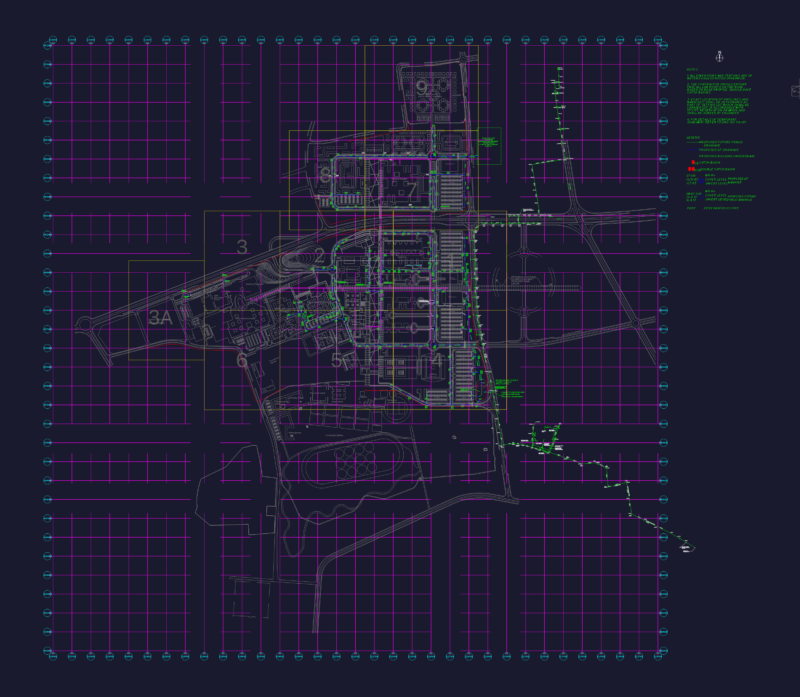Click the LEGEND heading text
This screenshot has width=800, height=697.
point(693,138)
